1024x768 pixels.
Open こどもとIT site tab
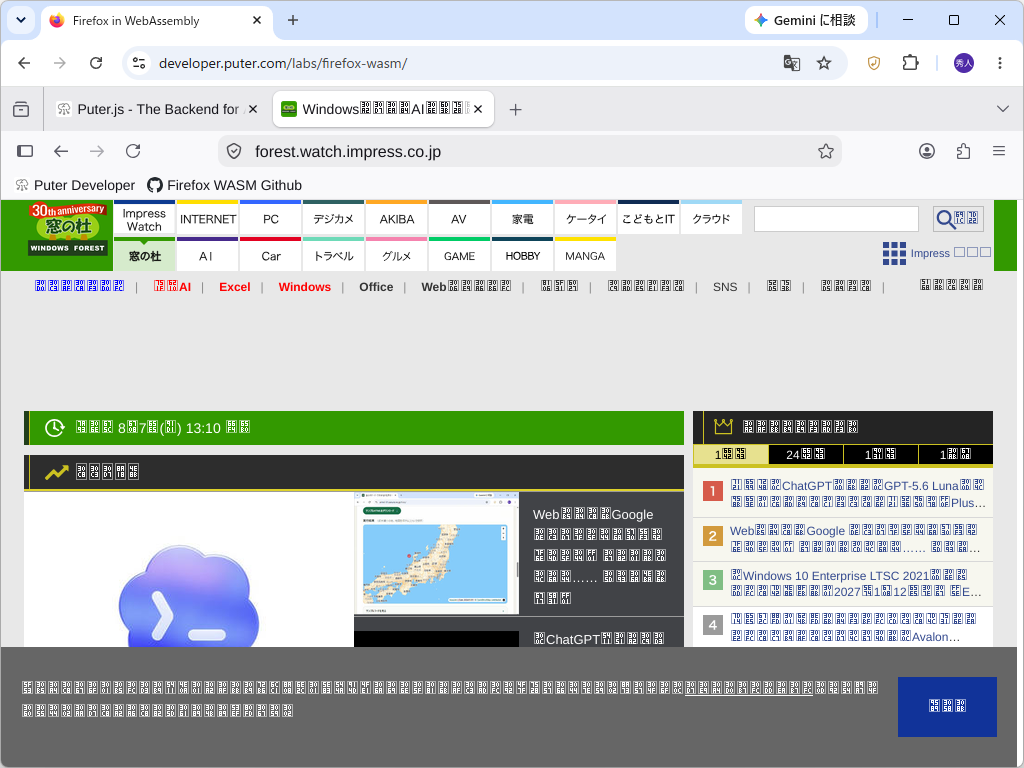tap(648, 219)
